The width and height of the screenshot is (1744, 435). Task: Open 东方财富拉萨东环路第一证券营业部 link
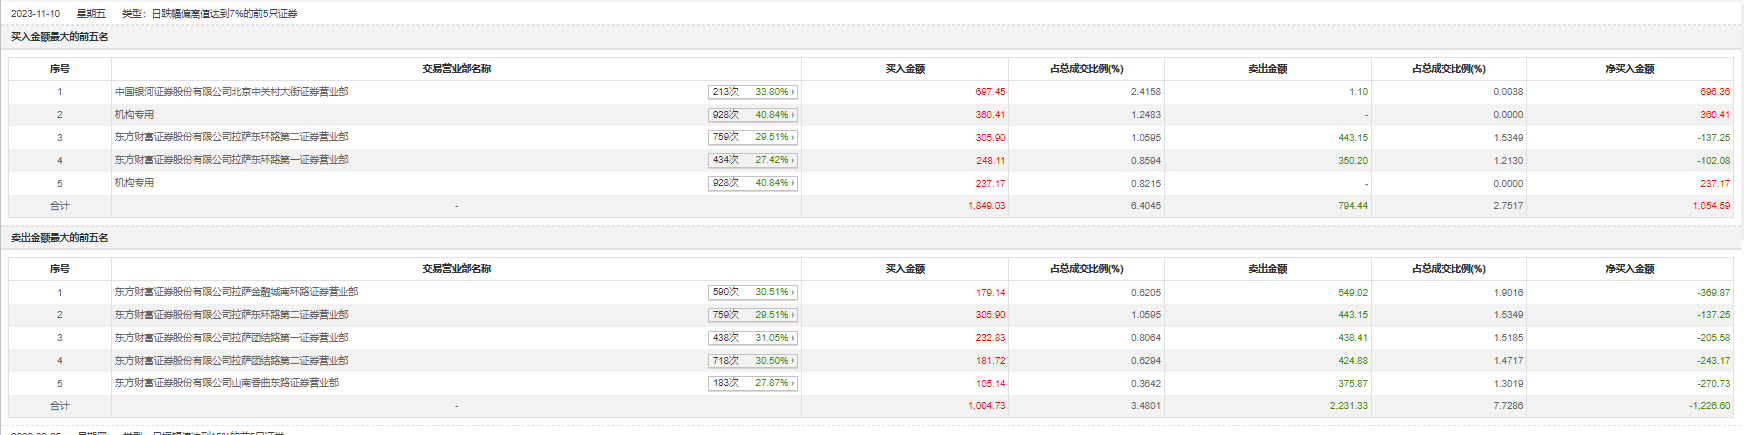coord(231,160)
